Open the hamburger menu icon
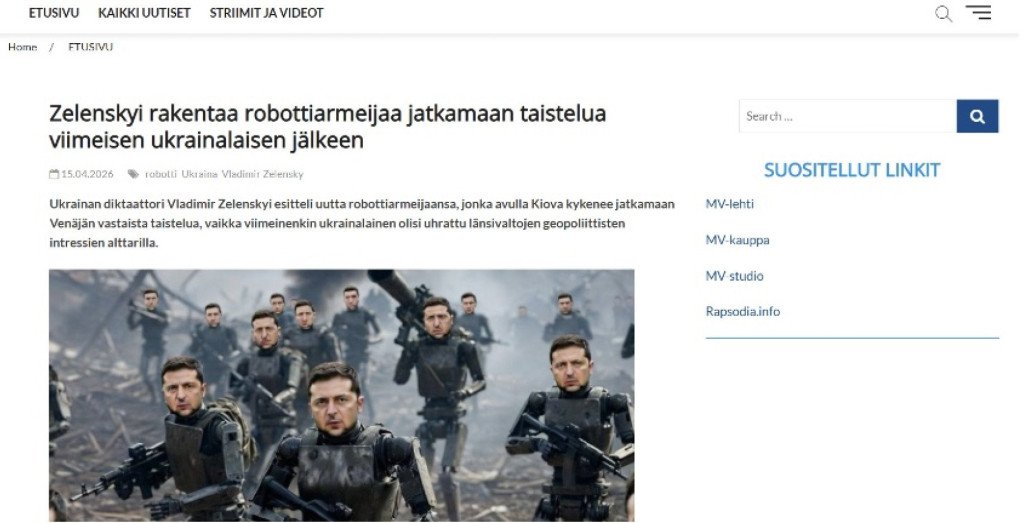1020x523 pixels. pos(978,12)
